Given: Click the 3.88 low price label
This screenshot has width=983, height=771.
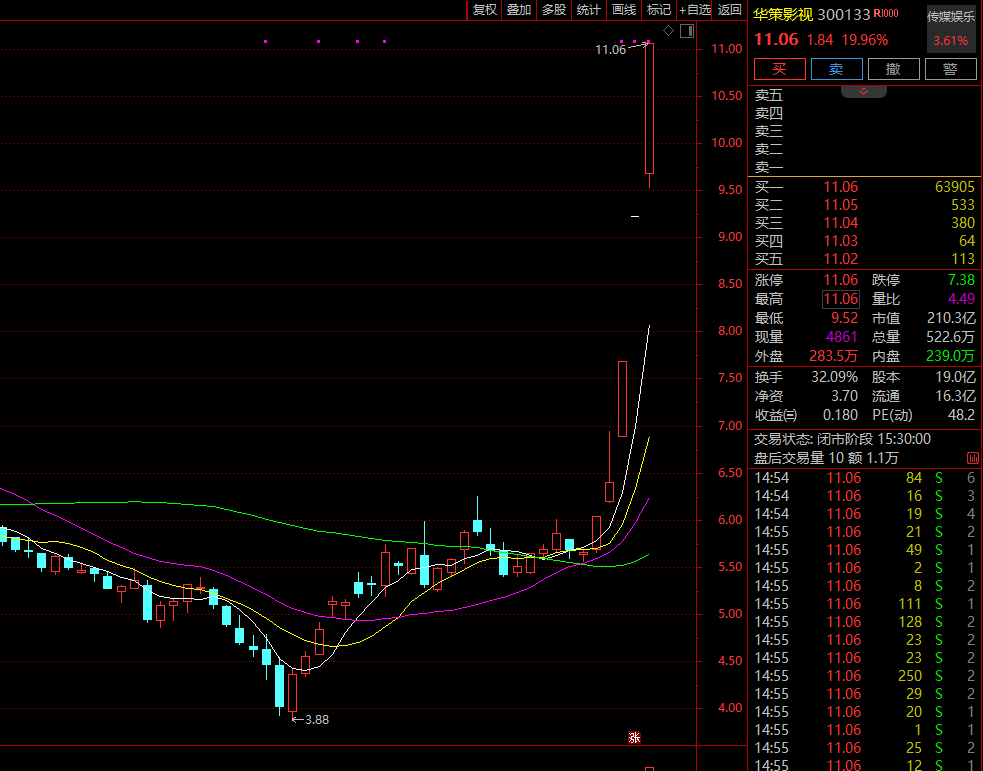Looking at the screenshot, I should 317,720.
